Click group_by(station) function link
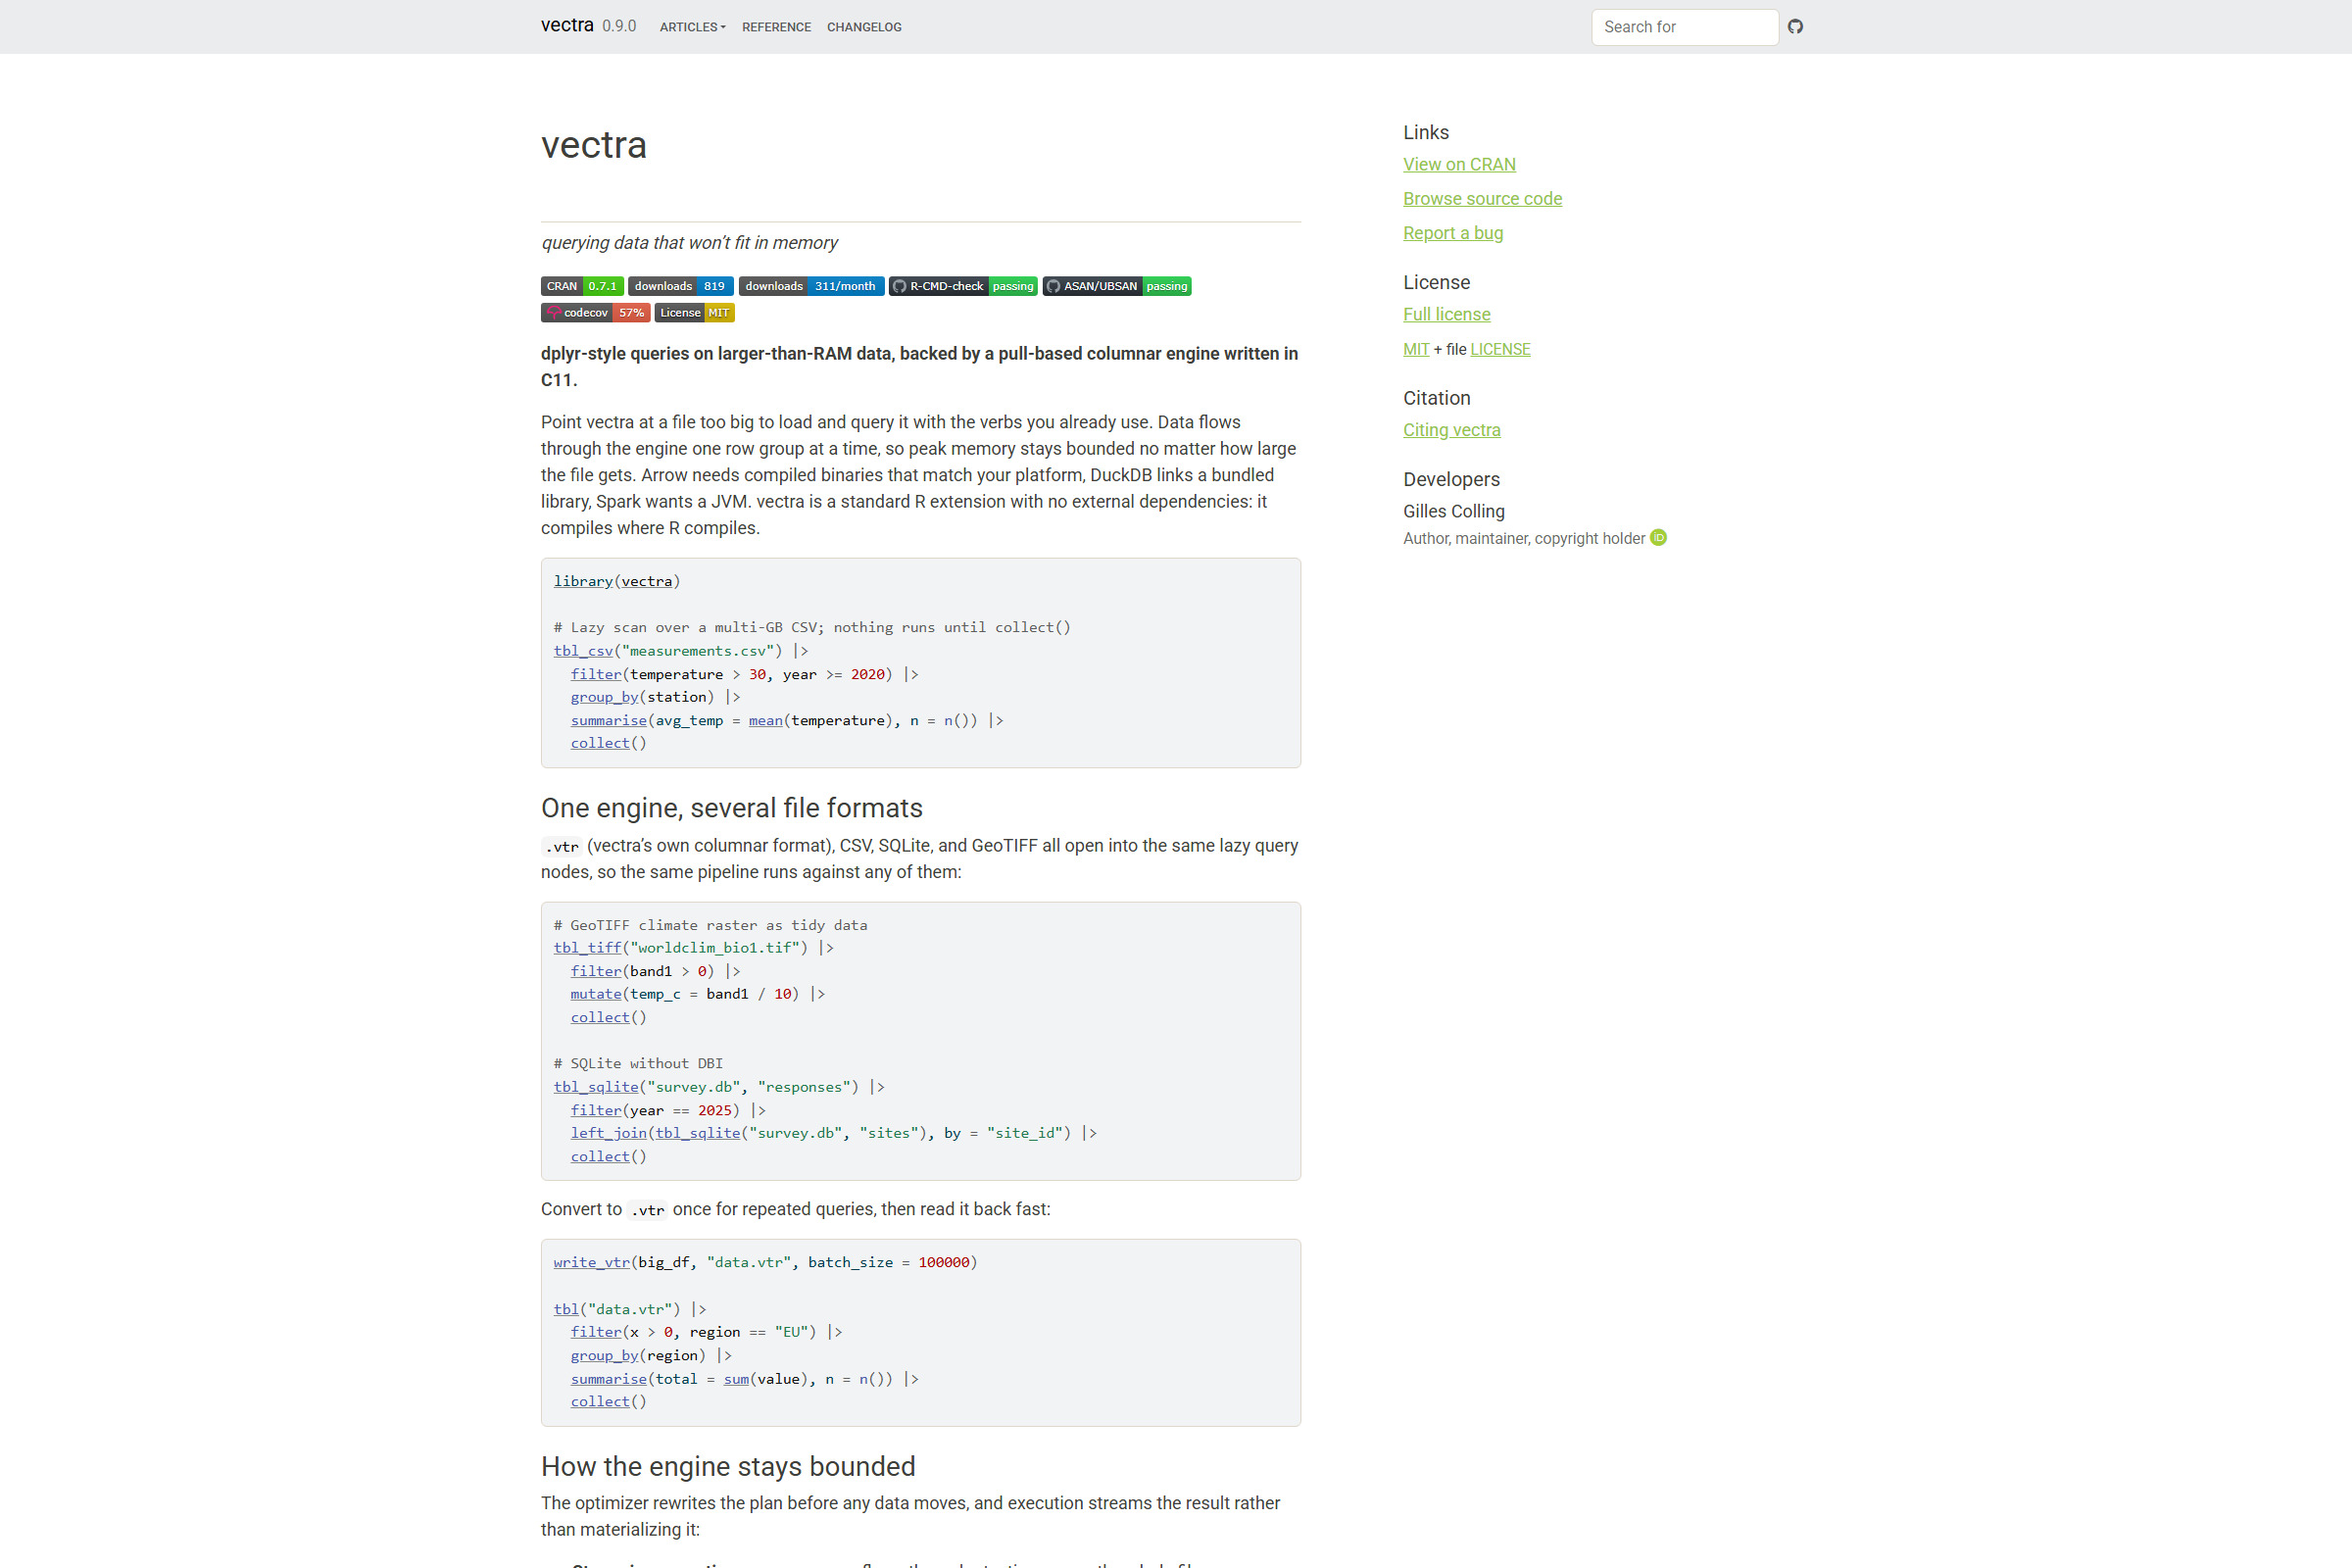The image size is (2352, 1568). [604, 697]
